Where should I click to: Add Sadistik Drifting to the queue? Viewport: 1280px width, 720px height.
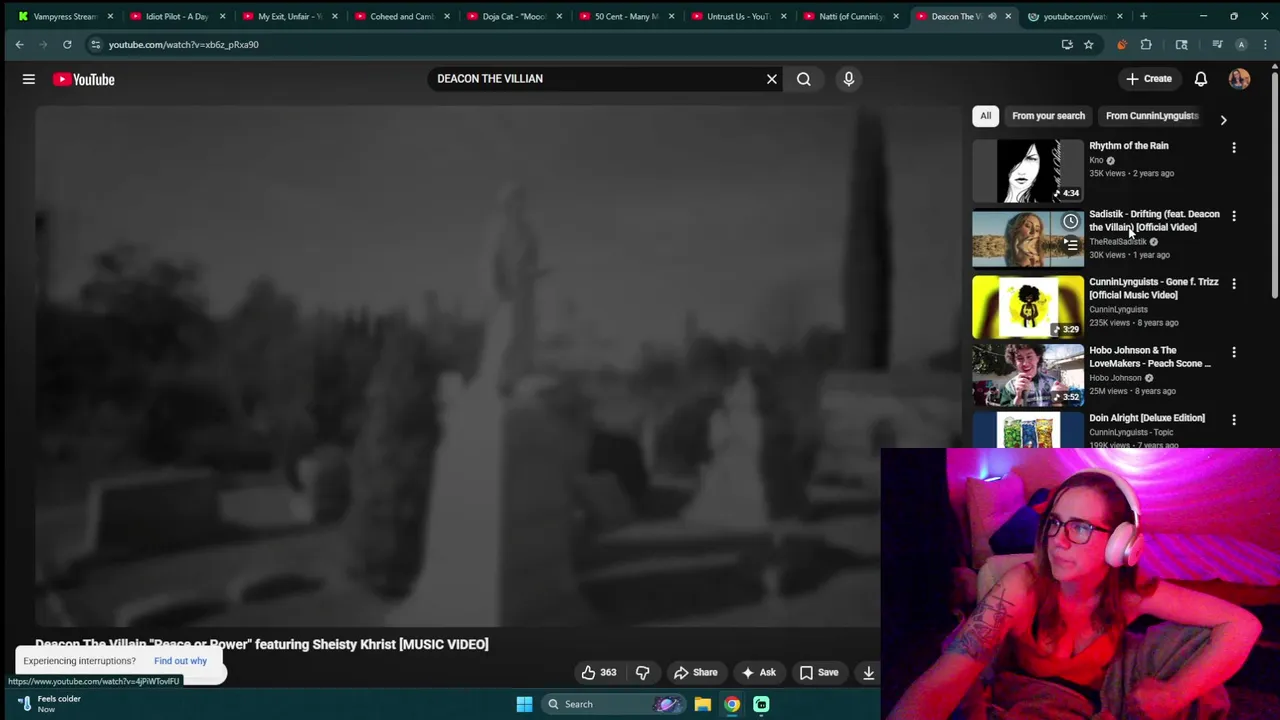click(x=1070, y=245)
